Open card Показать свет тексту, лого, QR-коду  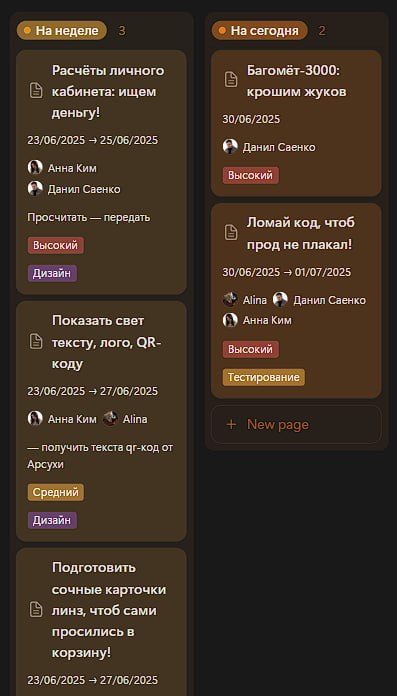point(101,421)
